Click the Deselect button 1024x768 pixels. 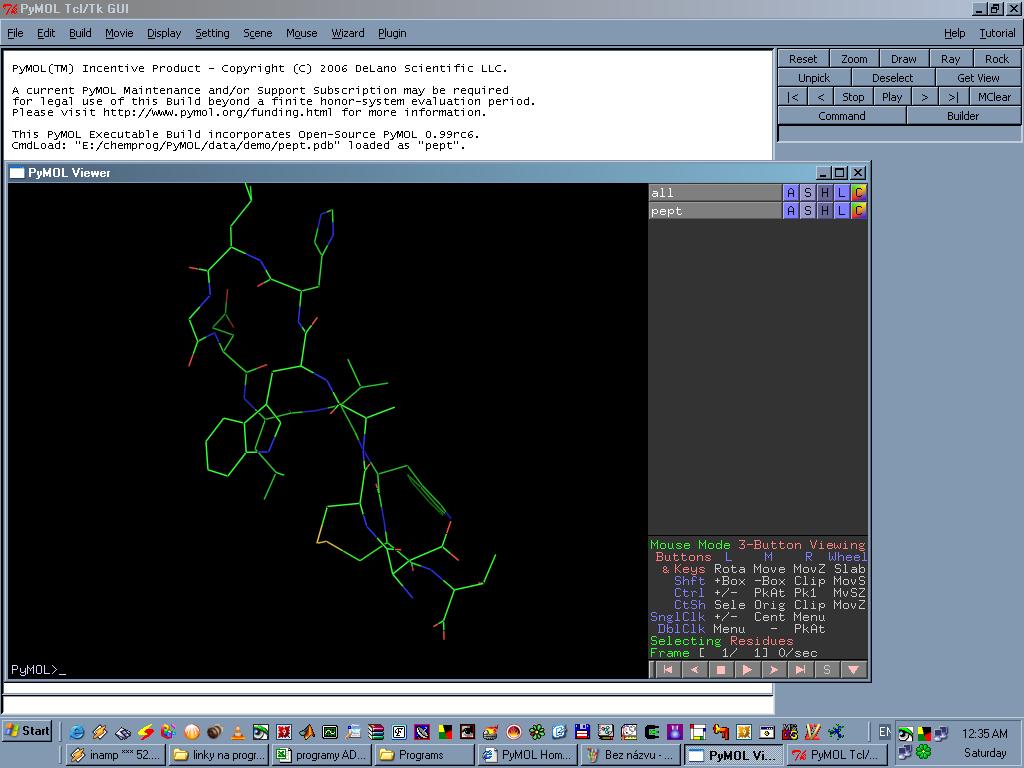pos(893,78)
